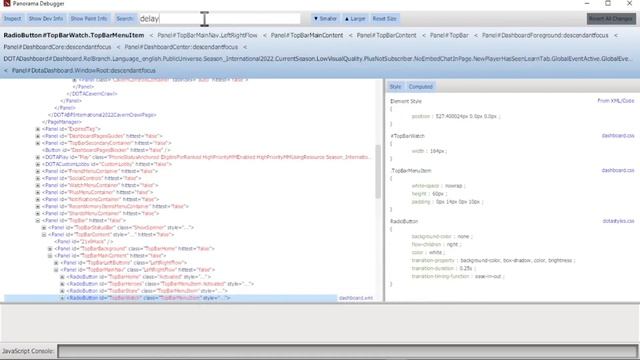This screenshot has width=640, height=360.
Task: Click Revert All Changes button
Action: click(611, 19)
